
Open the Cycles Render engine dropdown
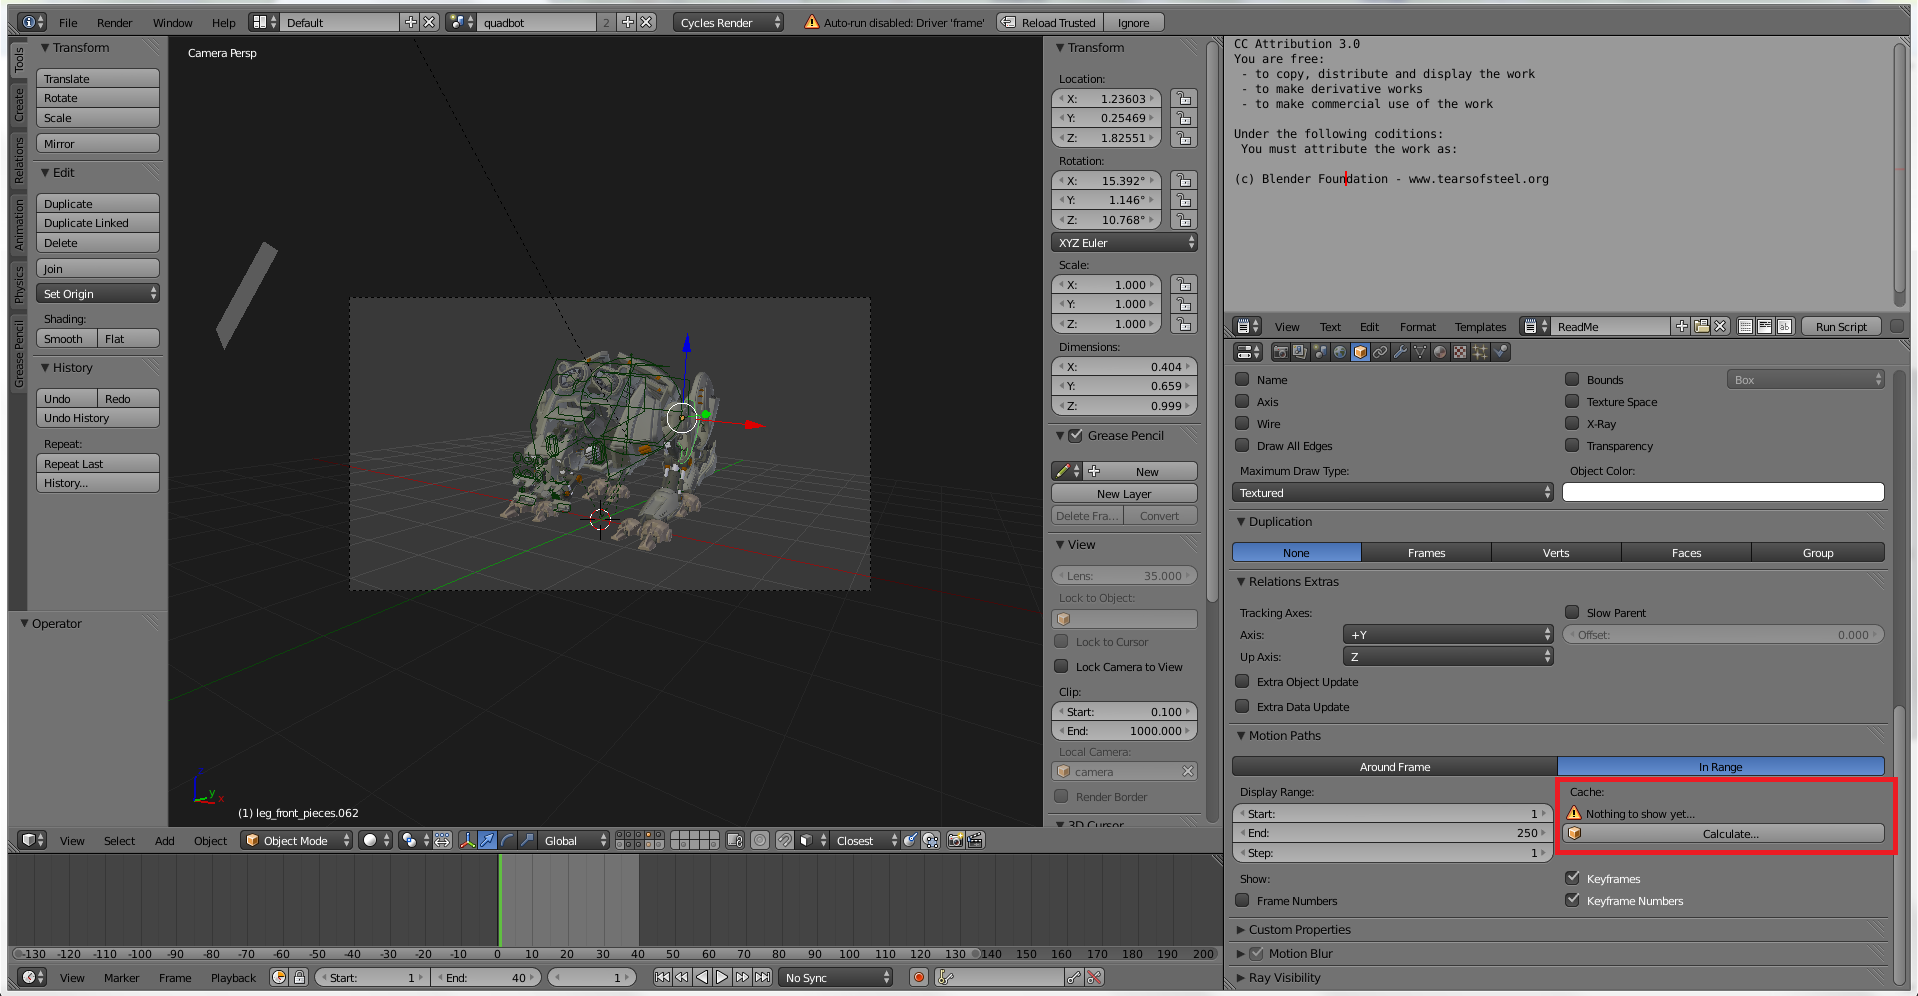[727, 22]
